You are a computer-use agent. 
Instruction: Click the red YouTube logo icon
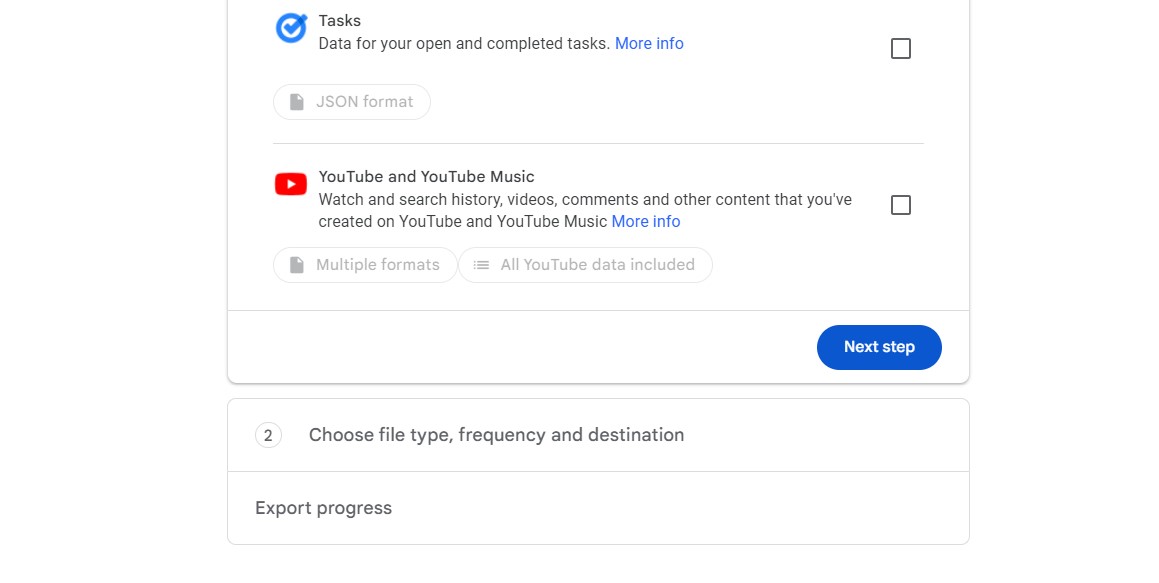[291, 184]
